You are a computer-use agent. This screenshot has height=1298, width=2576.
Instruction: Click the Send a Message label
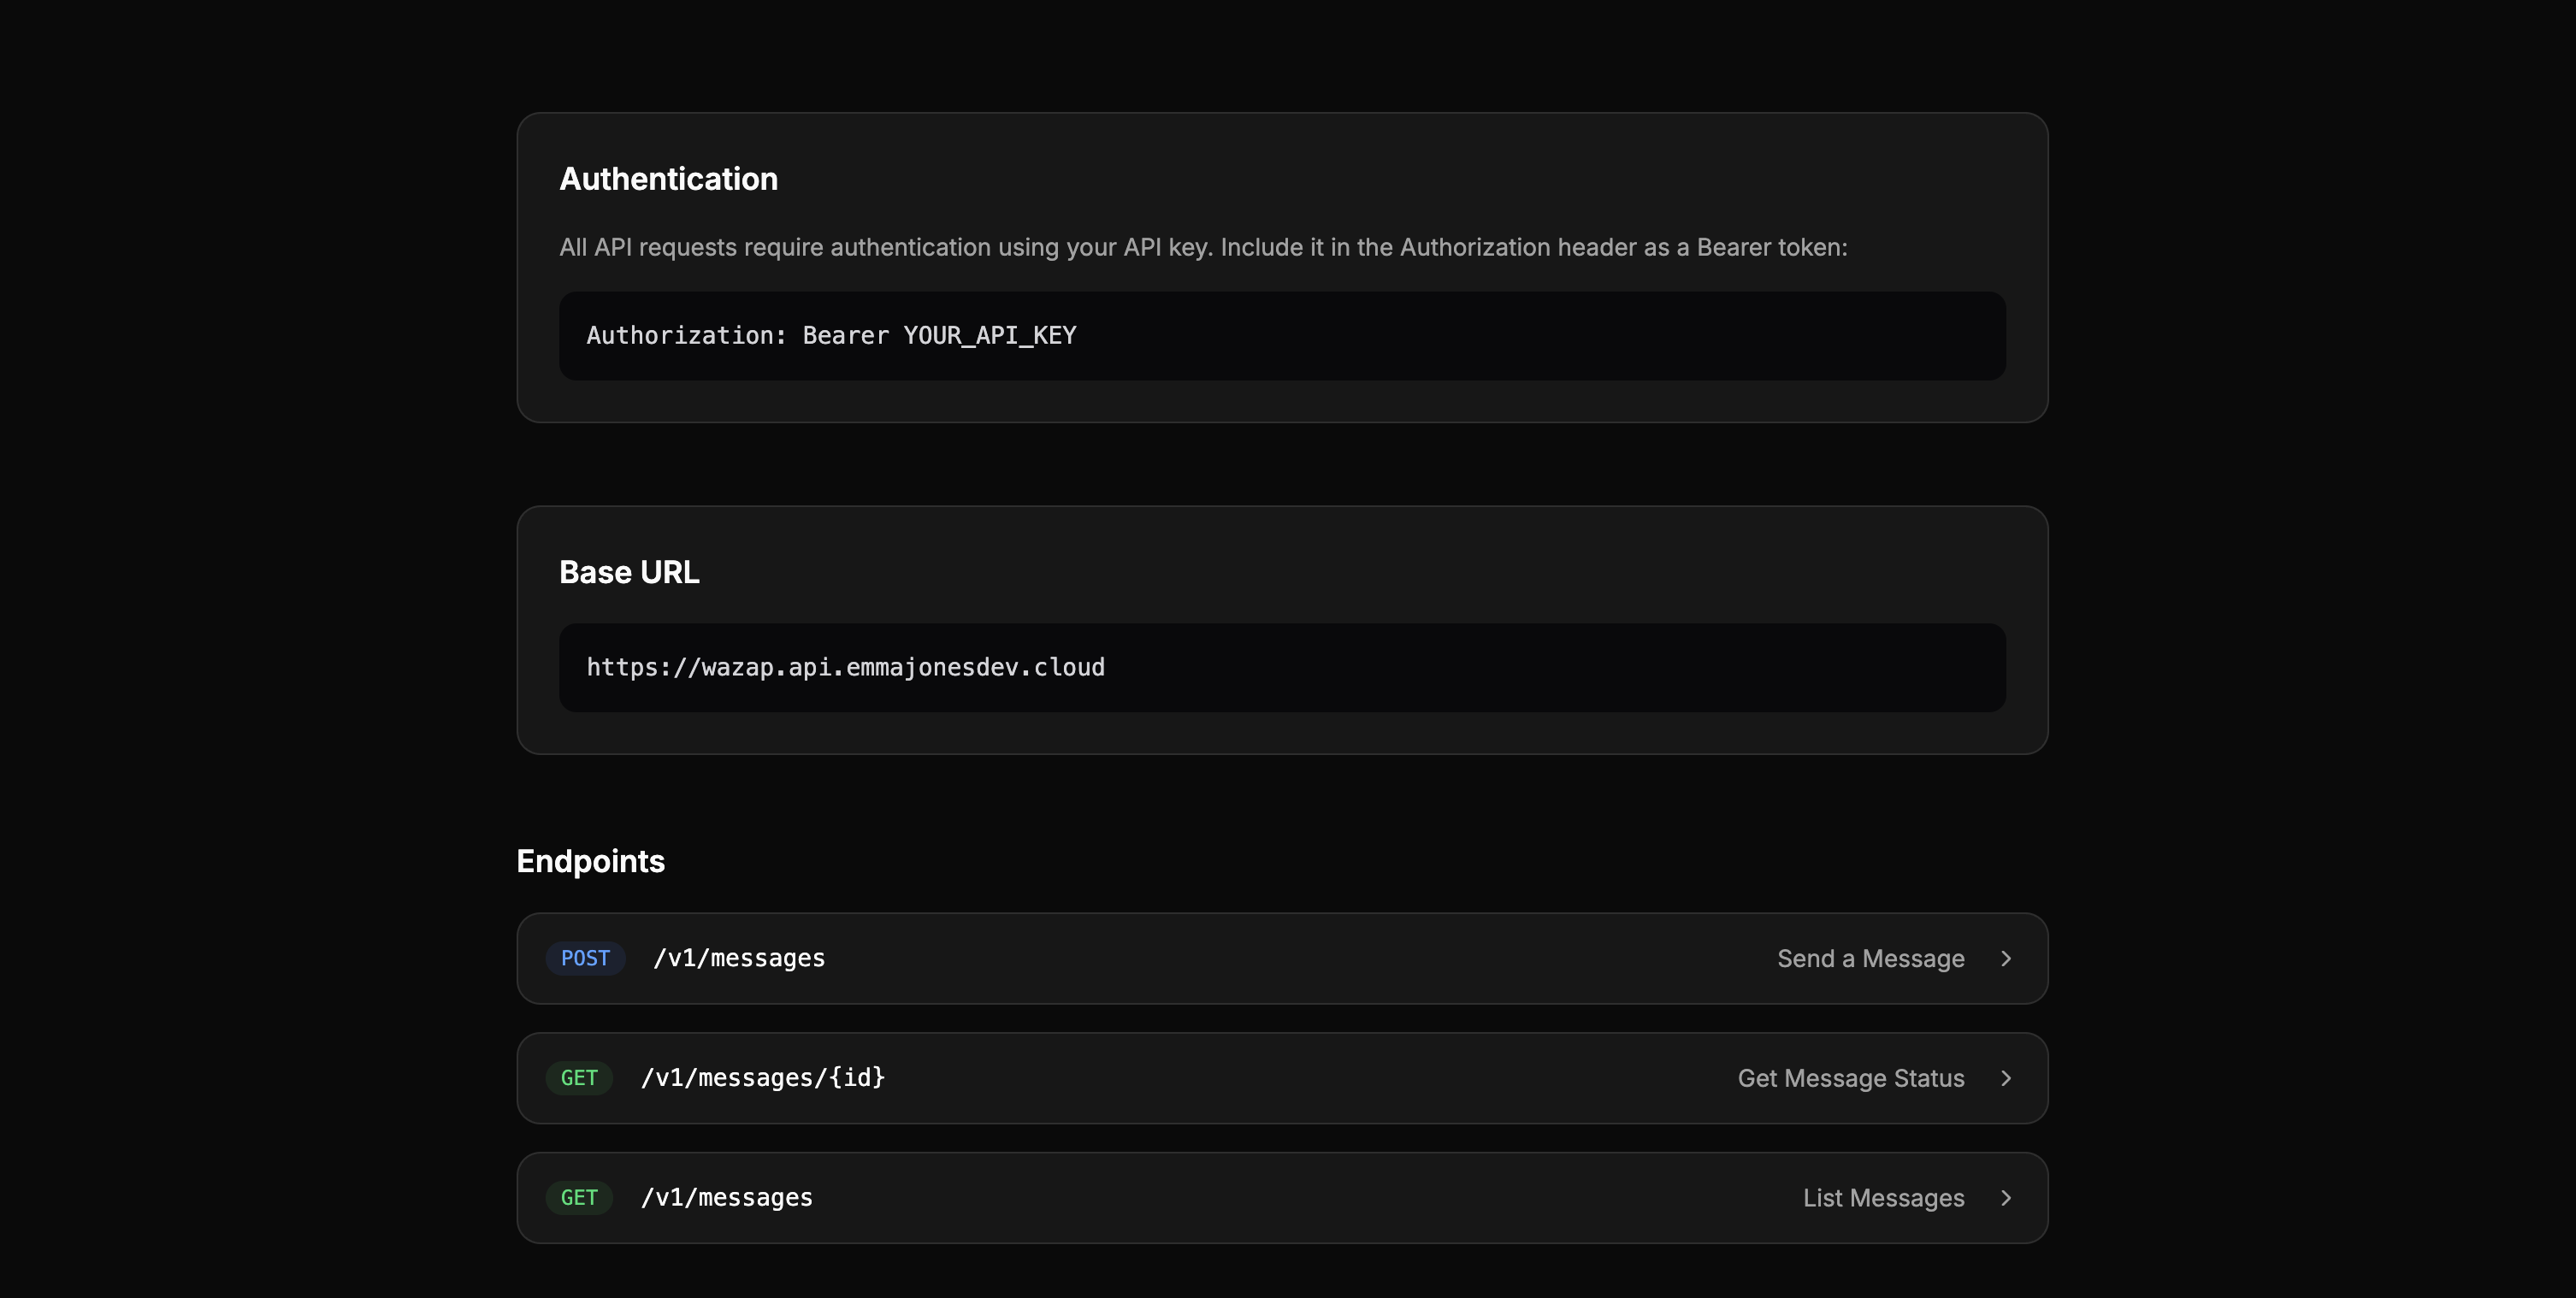pos(1870,958)
